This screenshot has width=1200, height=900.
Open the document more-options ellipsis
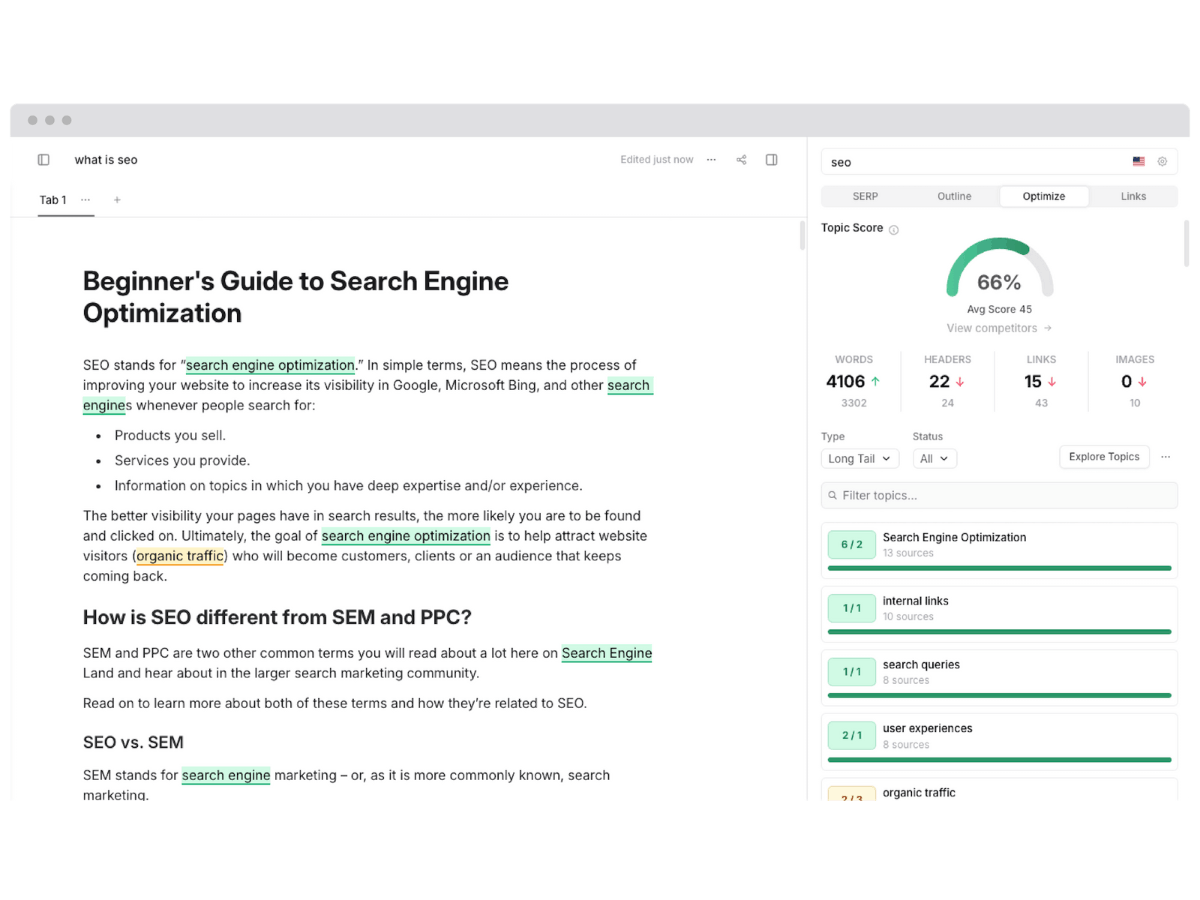pos(711,159)
